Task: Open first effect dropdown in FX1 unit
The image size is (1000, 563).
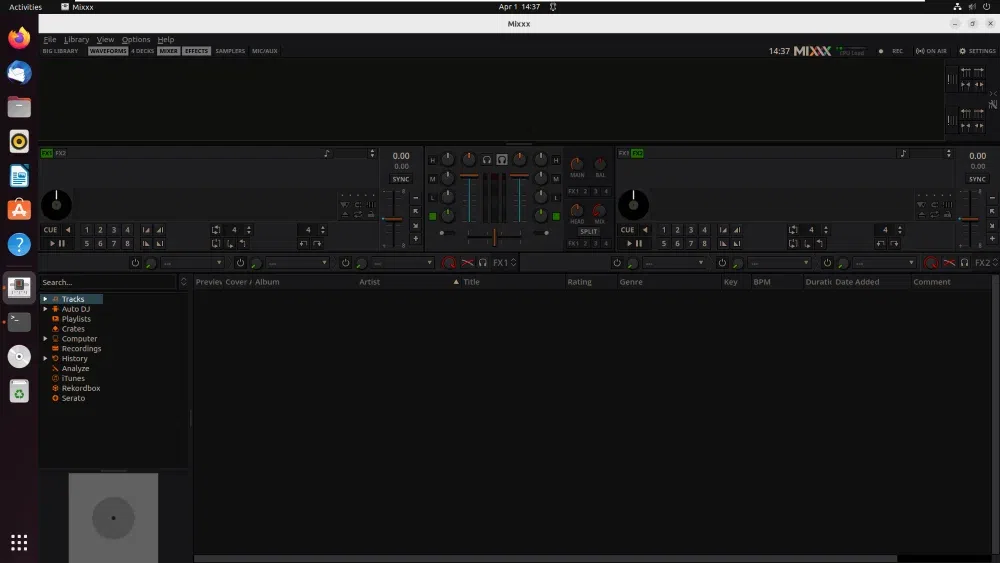Action: 192,263
